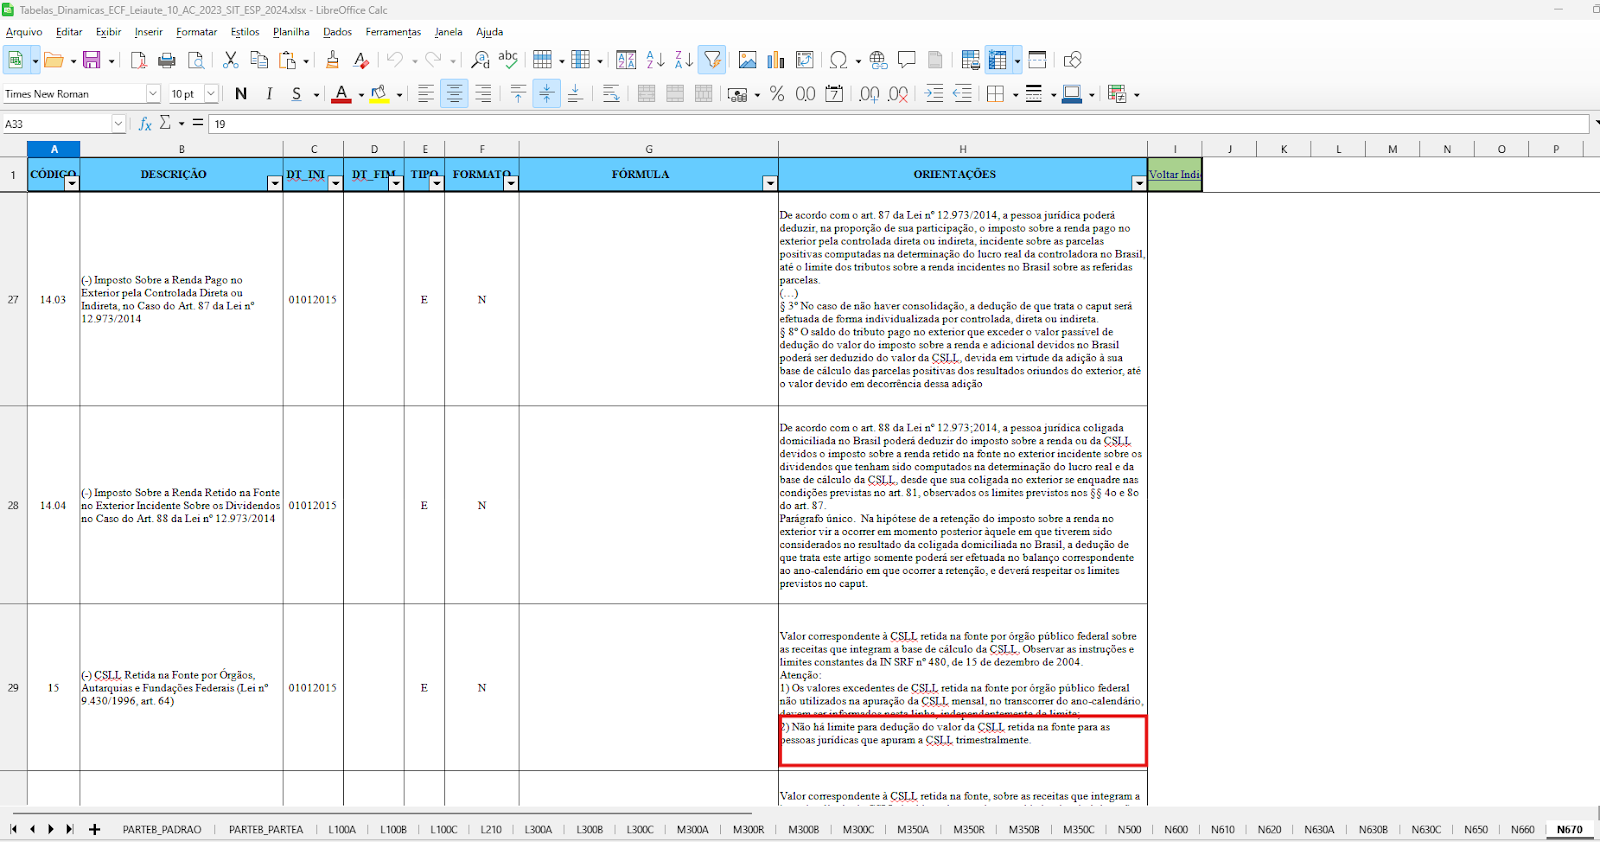The height and width of the screenshot is (842, 1600).
Task: Click the Print icon
Action: 167,60
